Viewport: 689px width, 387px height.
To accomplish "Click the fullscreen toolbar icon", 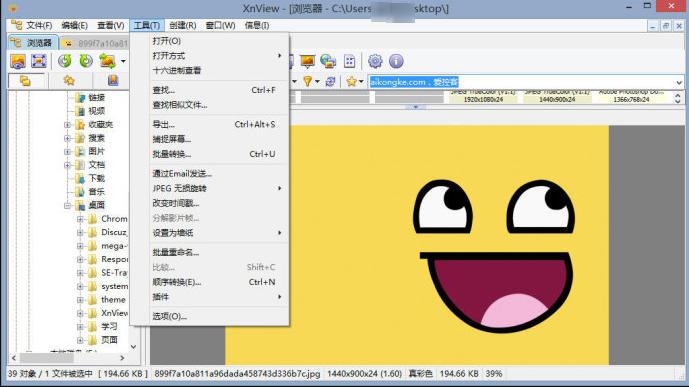I will coord(39,61).
